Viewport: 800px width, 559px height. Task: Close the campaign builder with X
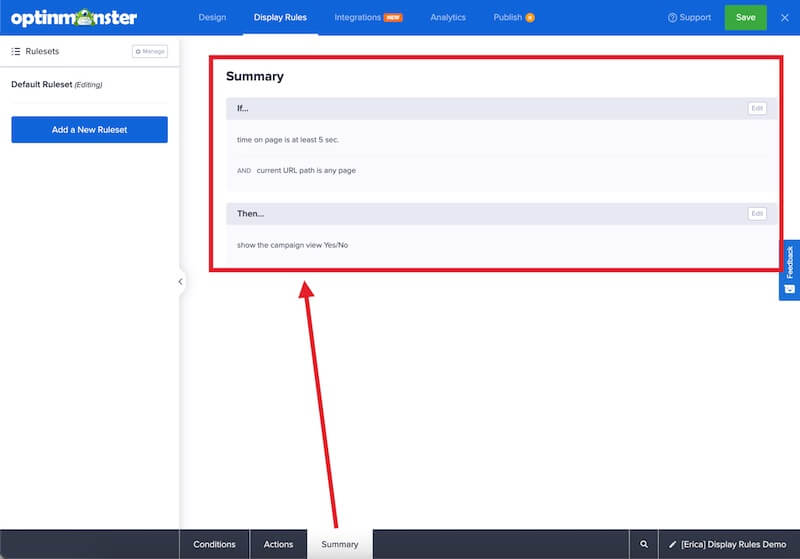point(785,18)
